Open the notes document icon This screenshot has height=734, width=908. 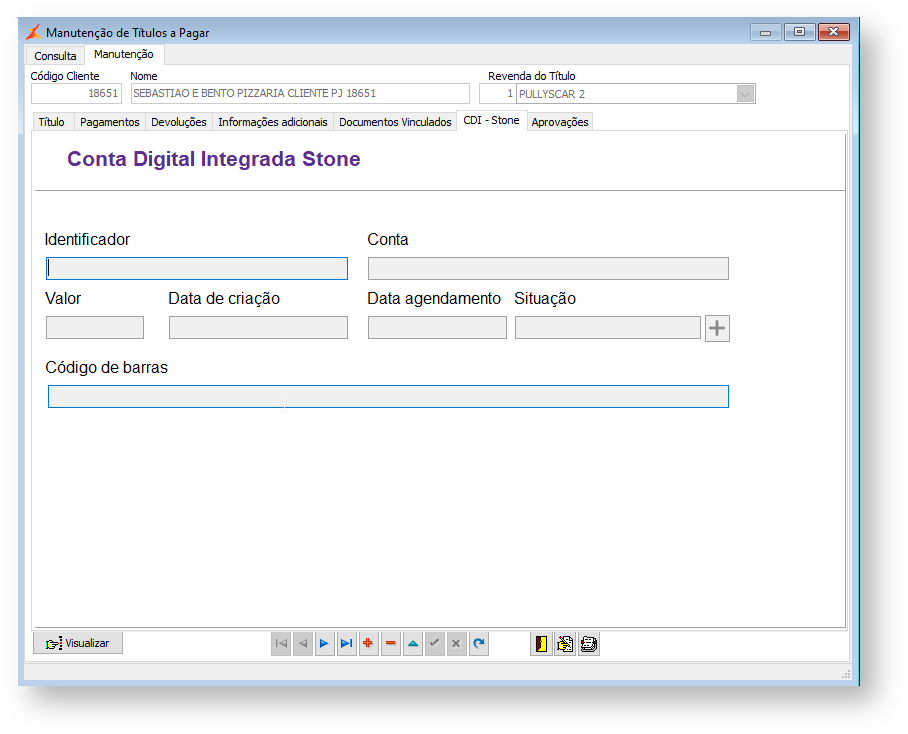(565, 644)
